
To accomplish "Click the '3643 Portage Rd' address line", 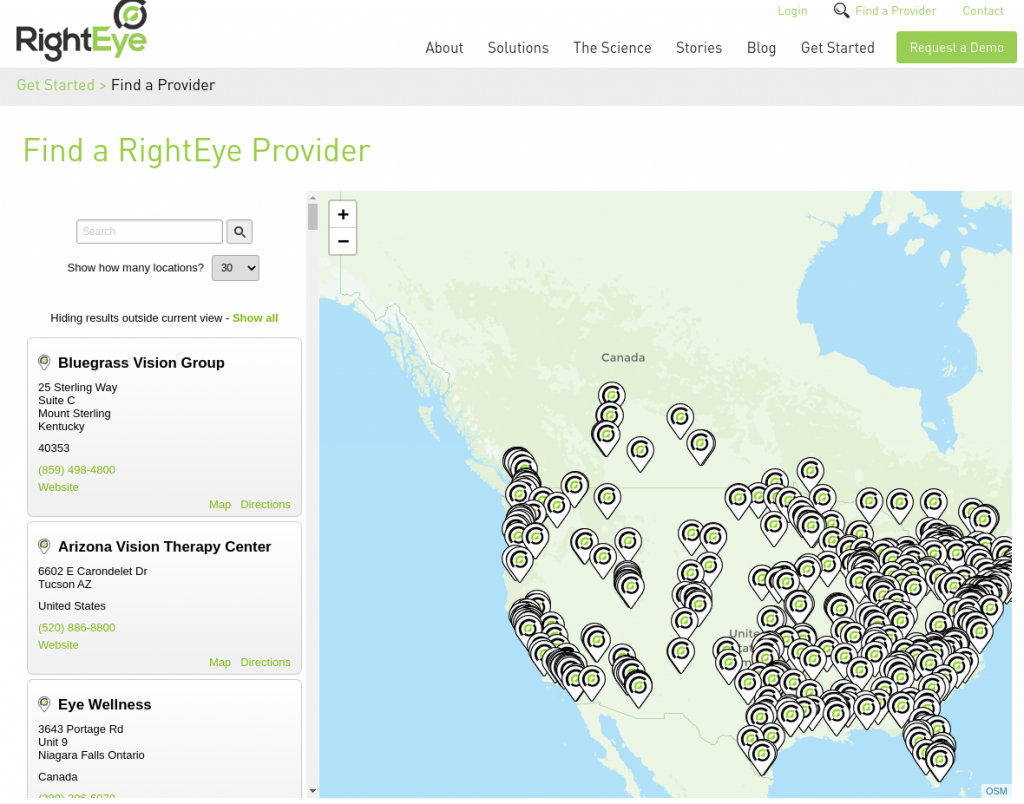I will click(x=80, y=730).
